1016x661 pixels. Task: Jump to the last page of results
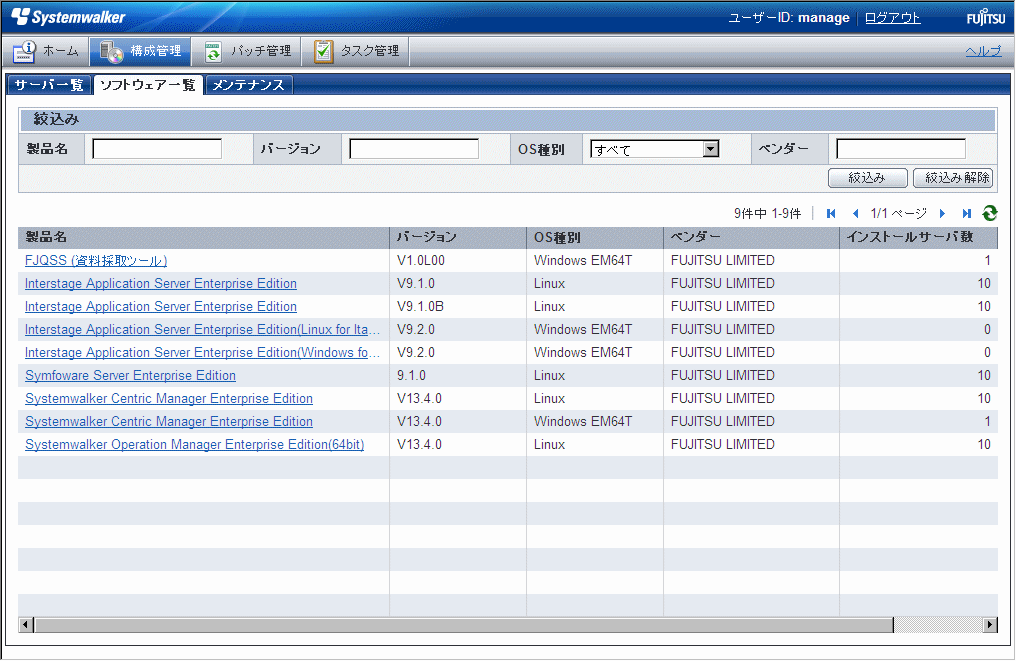point(967,213)
